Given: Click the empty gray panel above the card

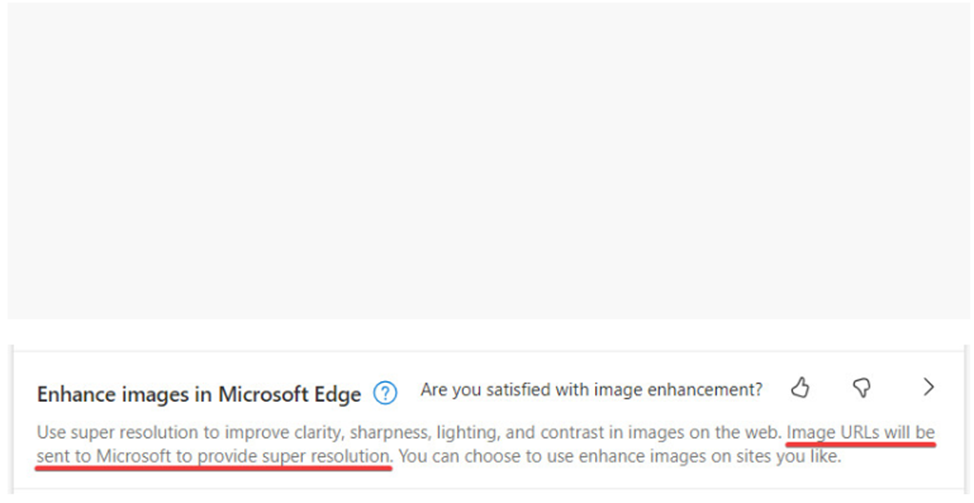Looking at the screenshot, I should pyautogui.click(x=488, y=160).
